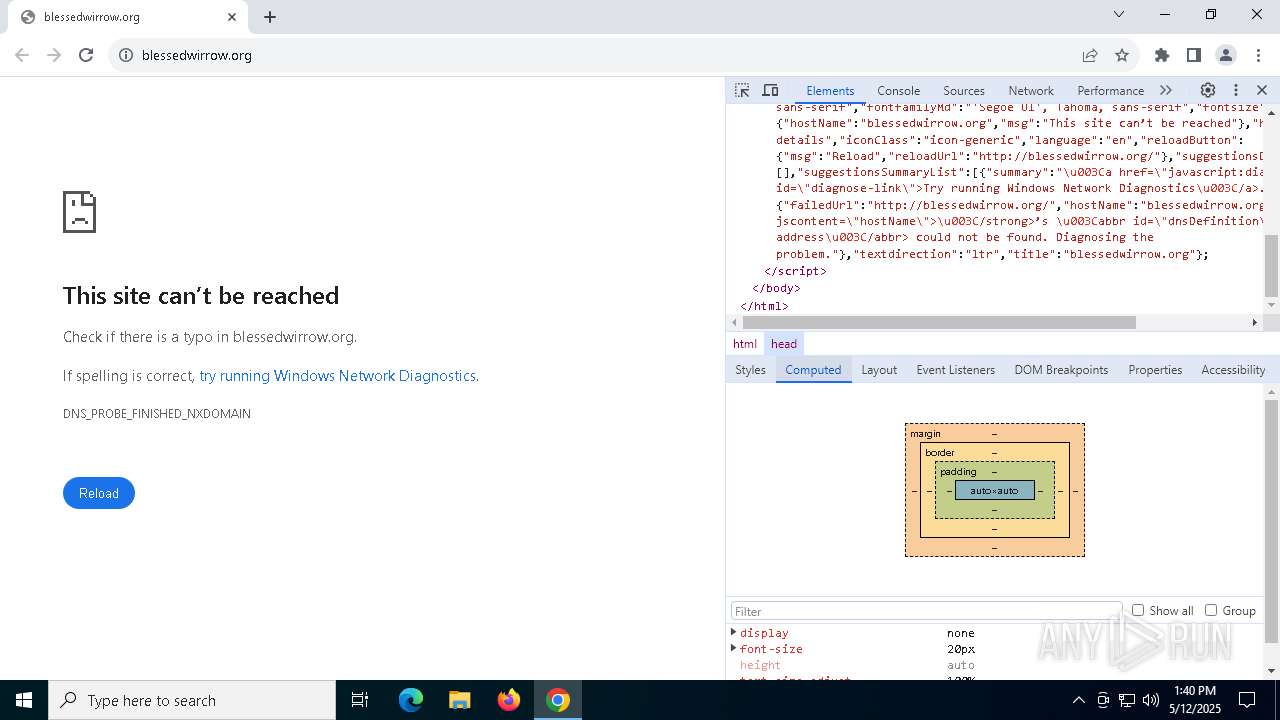Screen dimensions: 1280x720
Task: Click the Computed pane vertical scrollbar
Action: (x=1272, y=521)
